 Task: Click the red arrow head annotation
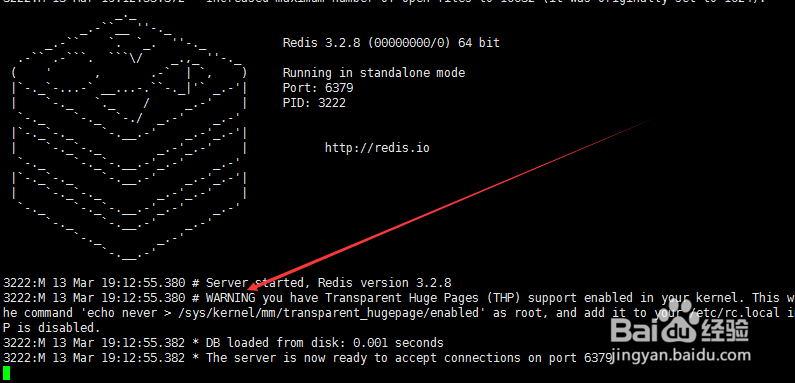click(x=254, y=286)
